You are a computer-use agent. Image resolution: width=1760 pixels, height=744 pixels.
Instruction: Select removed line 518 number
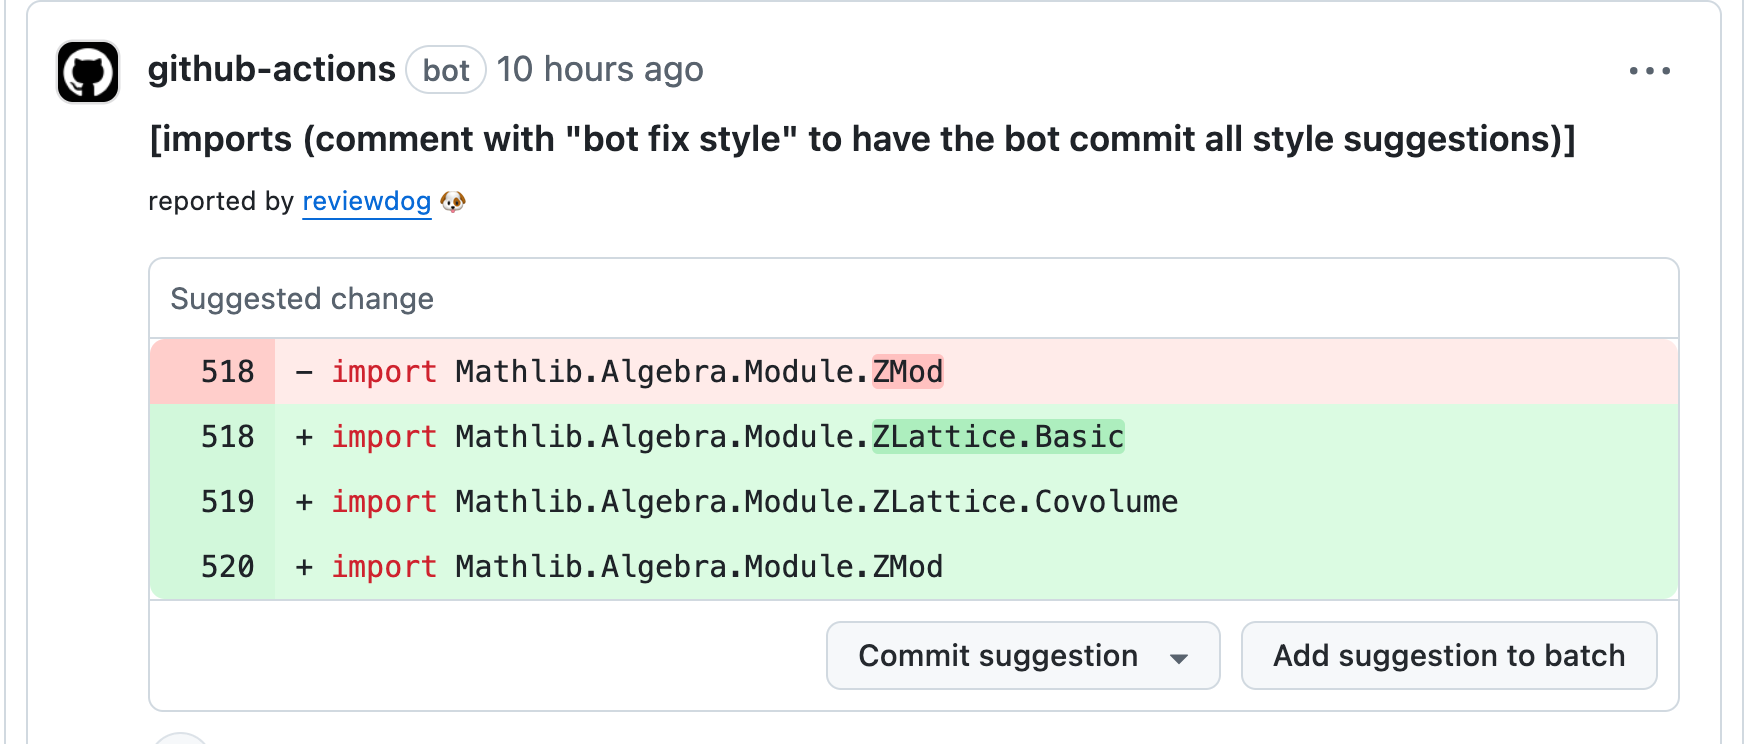click(x=228, y=372)
